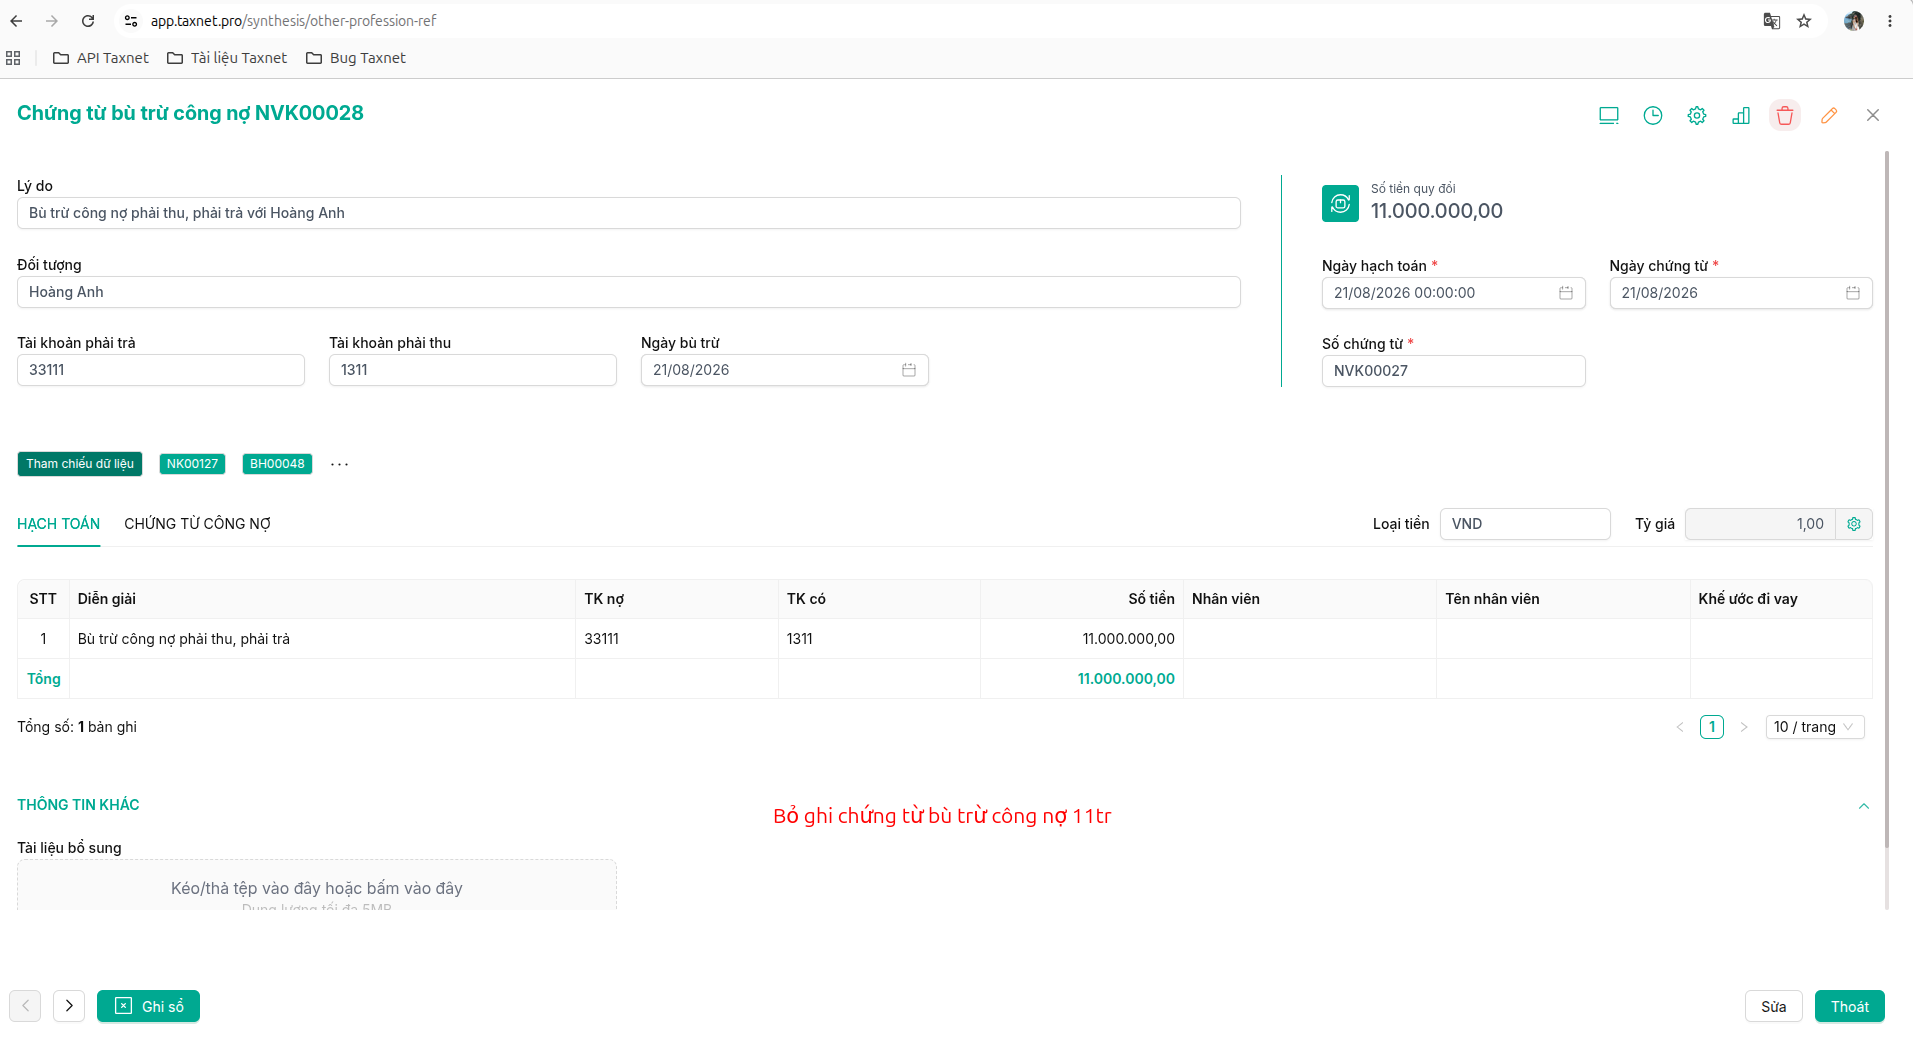Click the Thoát button
This screenshot has height=1038, width=1913.
(x=1850, y=1006)
